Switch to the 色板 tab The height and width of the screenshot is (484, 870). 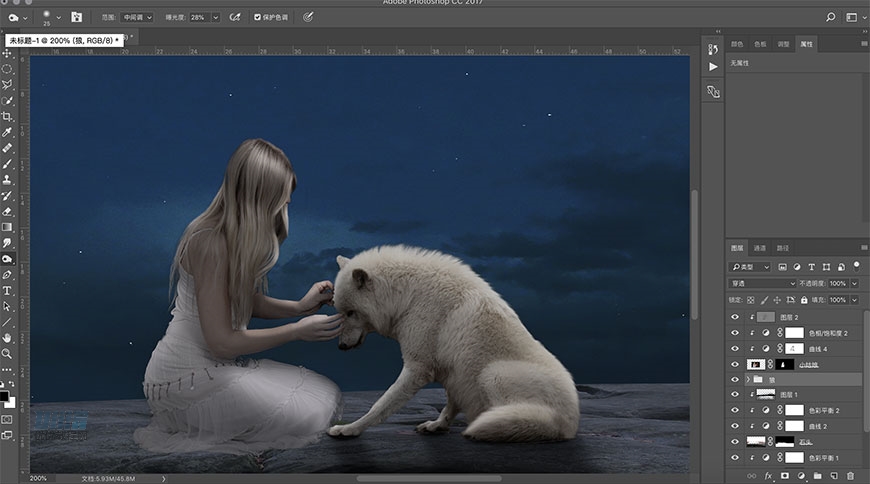coord(760,44)
